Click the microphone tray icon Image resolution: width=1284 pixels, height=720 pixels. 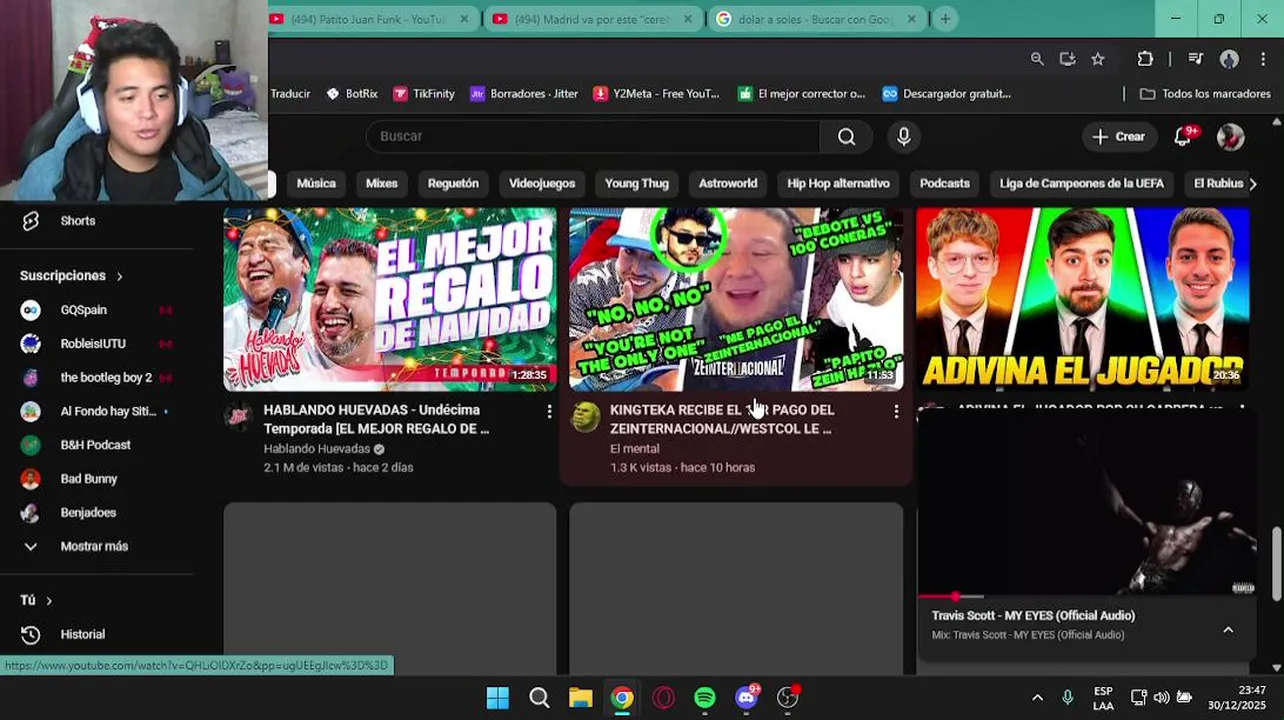point(1067,697)
